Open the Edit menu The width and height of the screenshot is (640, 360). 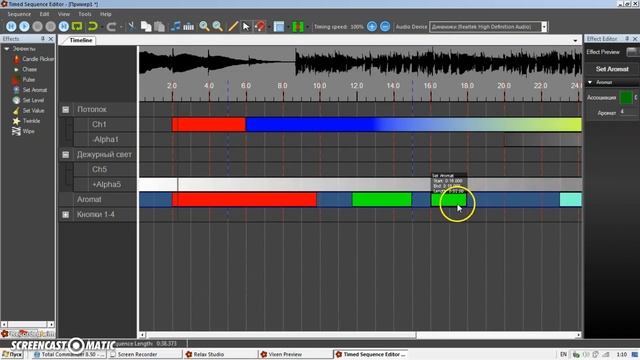pyautogui.click(x=44, y=14)
